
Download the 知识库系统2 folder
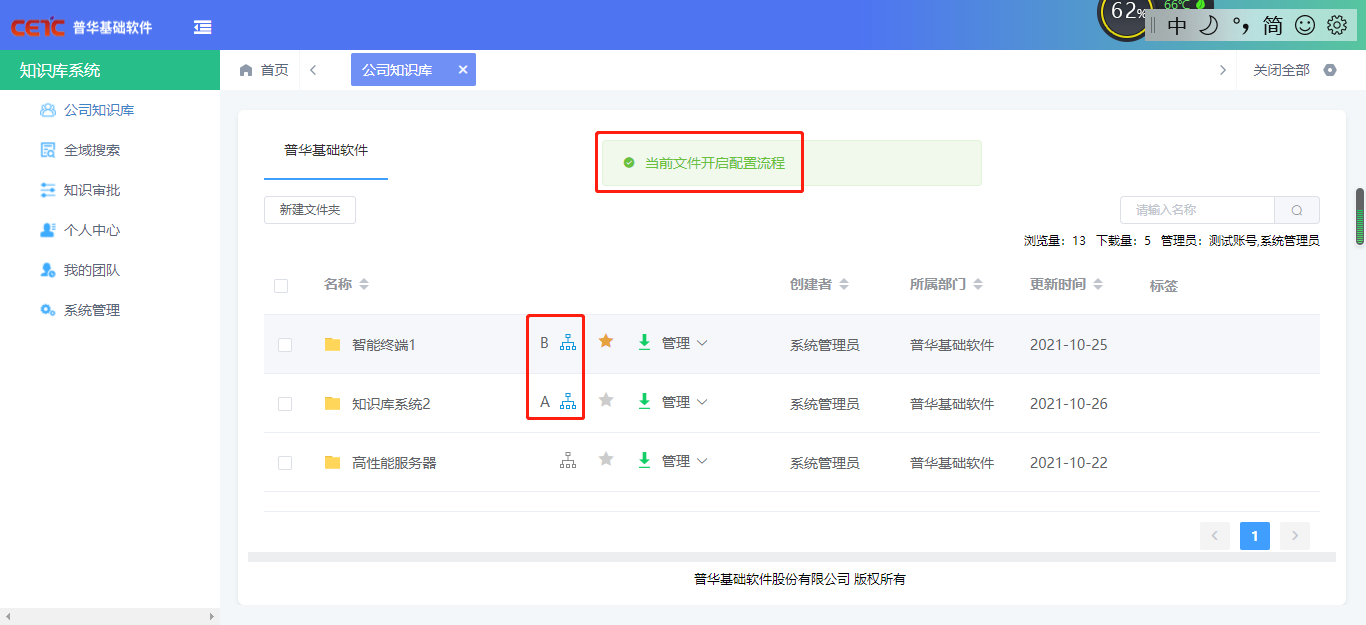pos(644,401)
